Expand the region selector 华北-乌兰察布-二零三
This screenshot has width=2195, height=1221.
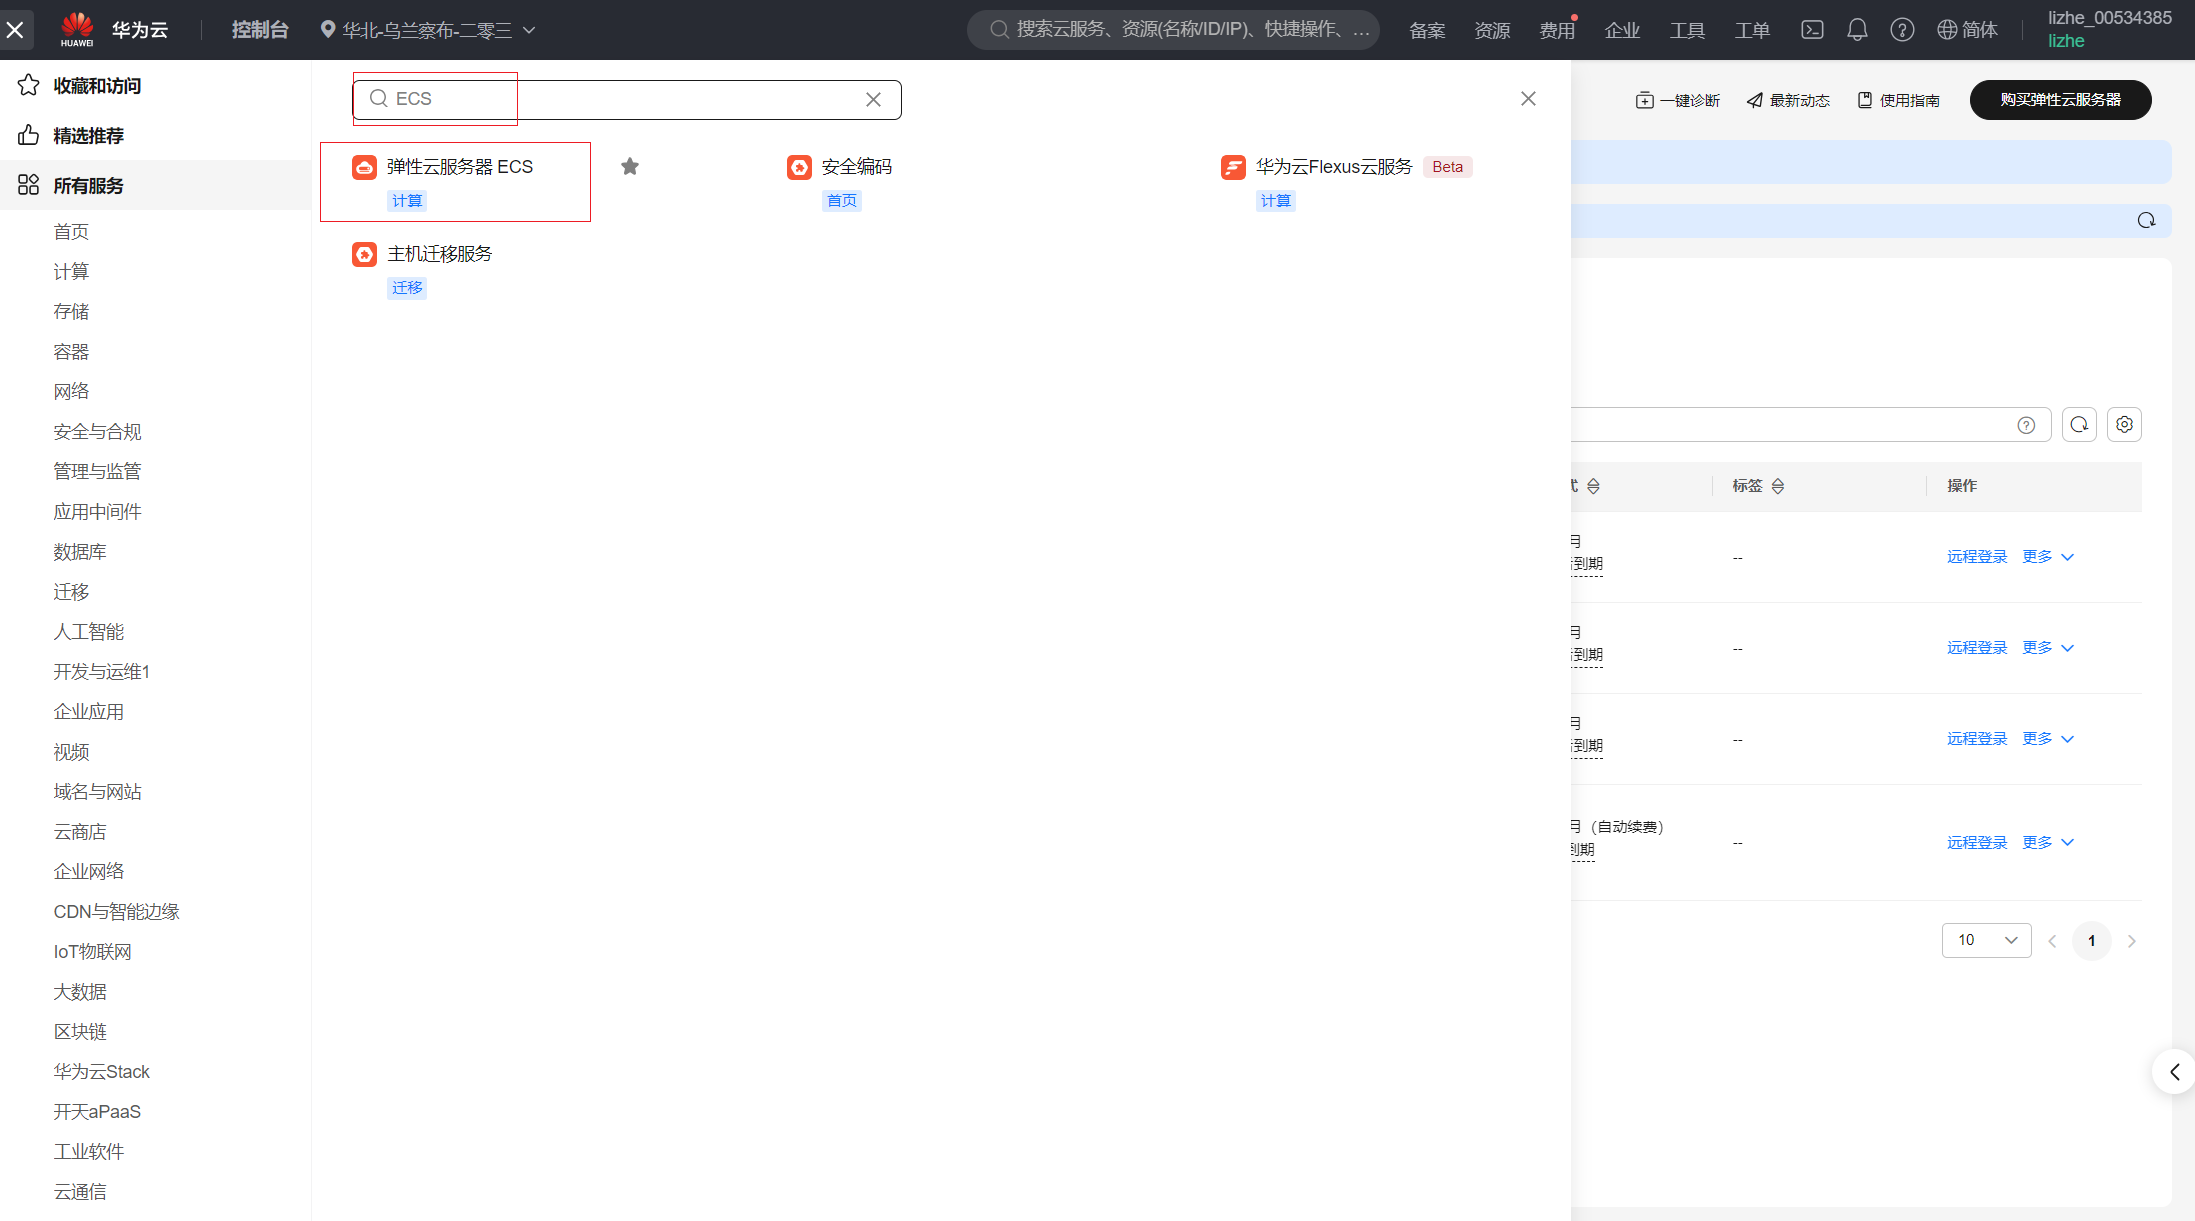coord(427,30)
